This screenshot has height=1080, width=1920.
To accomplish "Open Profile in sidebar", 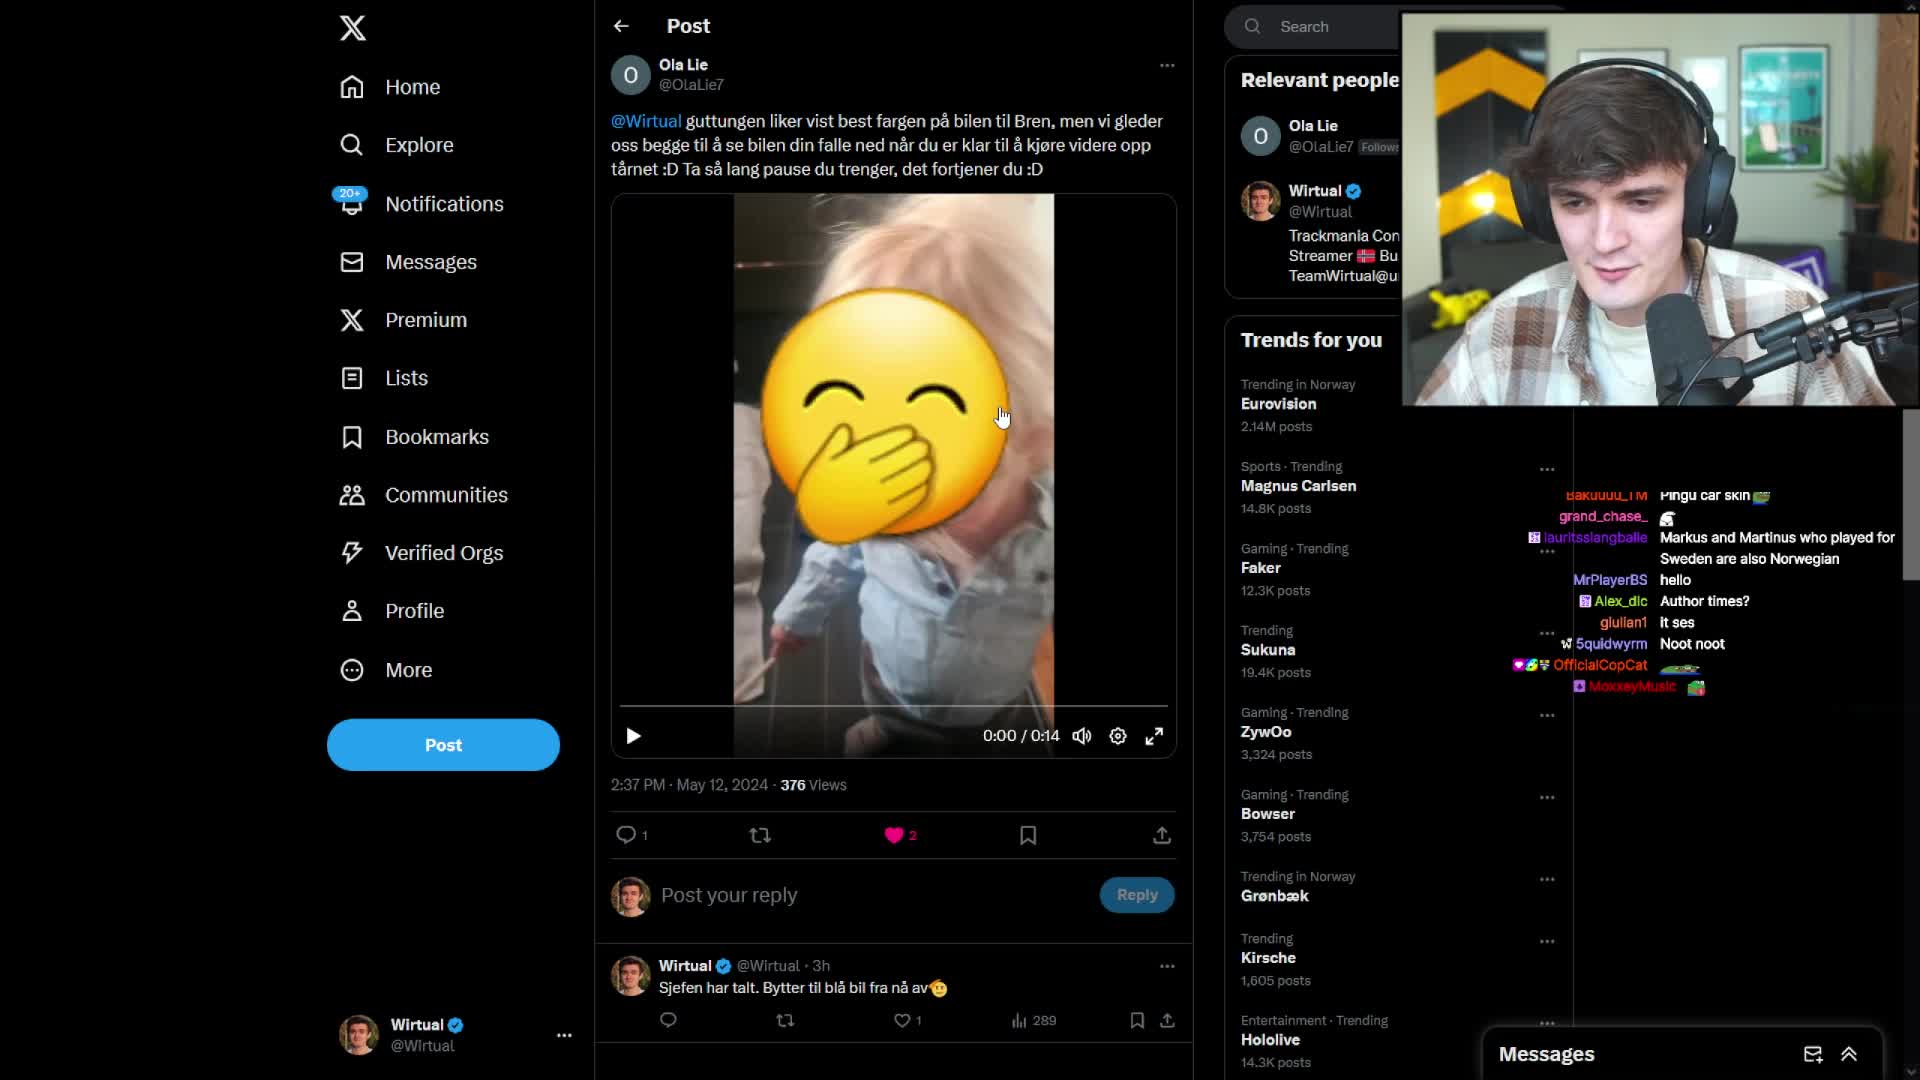I will coord(392,611).
